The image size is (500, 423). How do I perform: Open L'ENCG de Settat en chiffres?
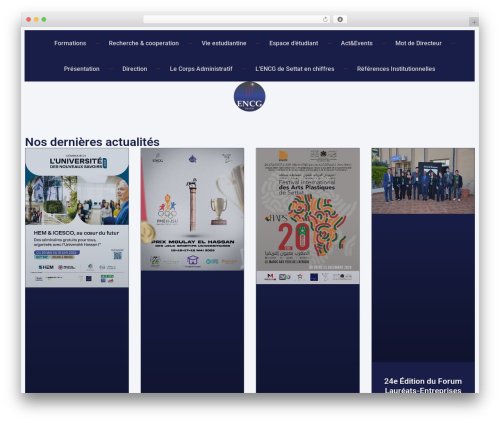295,69
